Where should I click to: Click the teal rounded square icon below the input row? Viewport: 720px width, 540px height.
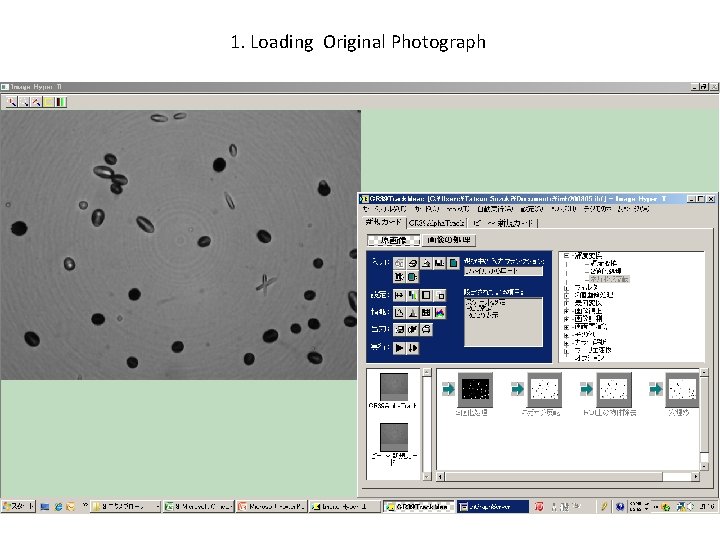click(412, 277)
